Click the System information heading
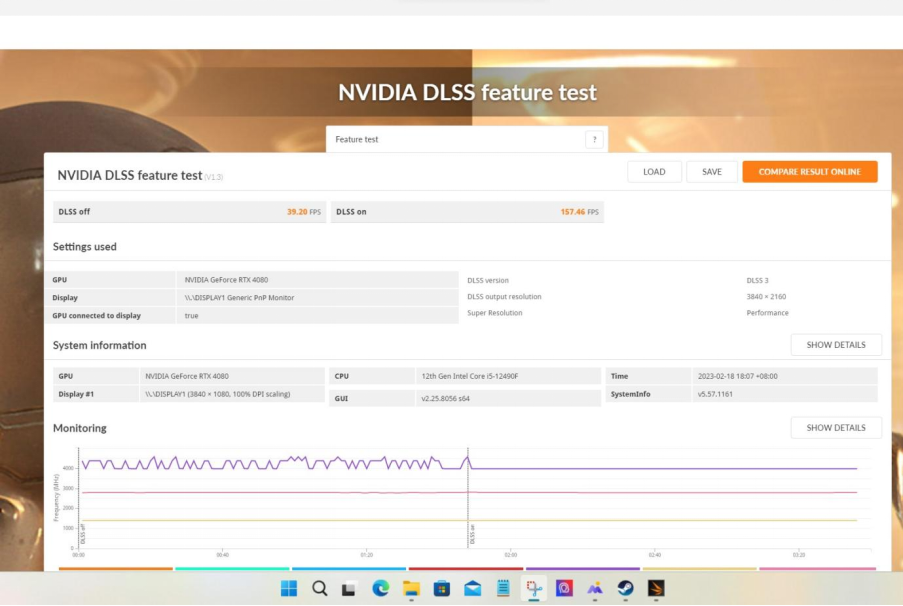Viewport: 903px width, 606px height. click(x=100, y=345)
